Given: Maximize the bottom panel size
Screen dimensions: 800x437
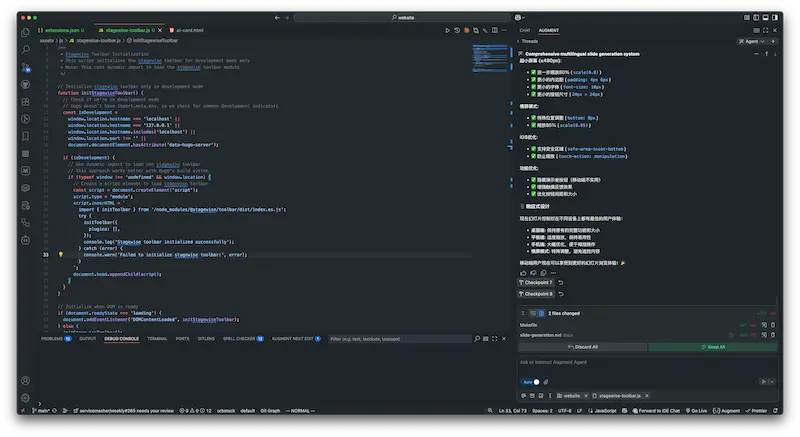Looking at the screenshot, I should click(x=494, y=339).
